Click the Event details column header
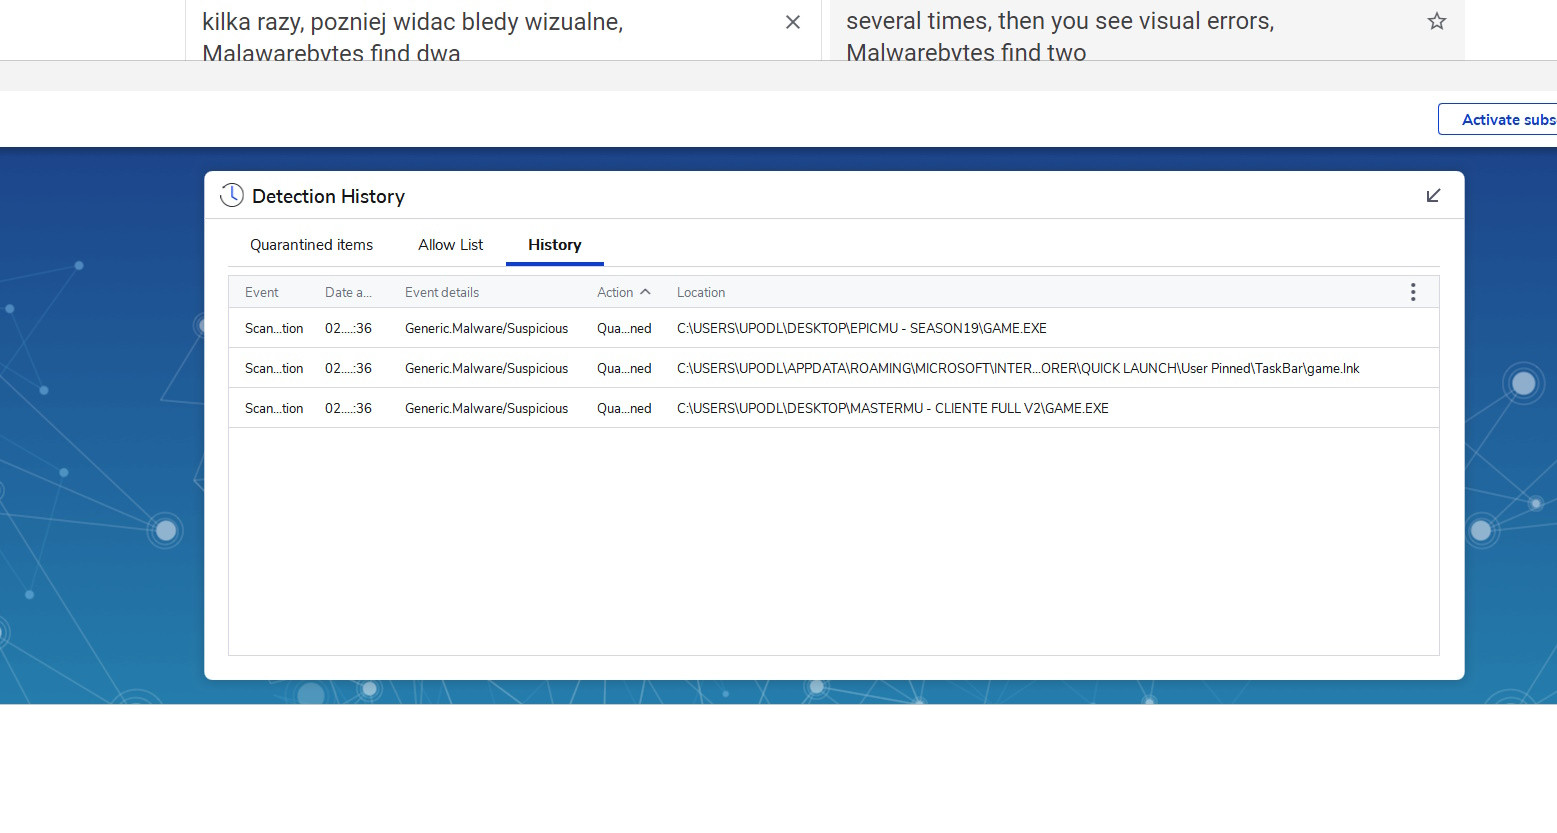The width and height of the screenshot is (1557, 833). pyautogui.click(x=442, y=292)
